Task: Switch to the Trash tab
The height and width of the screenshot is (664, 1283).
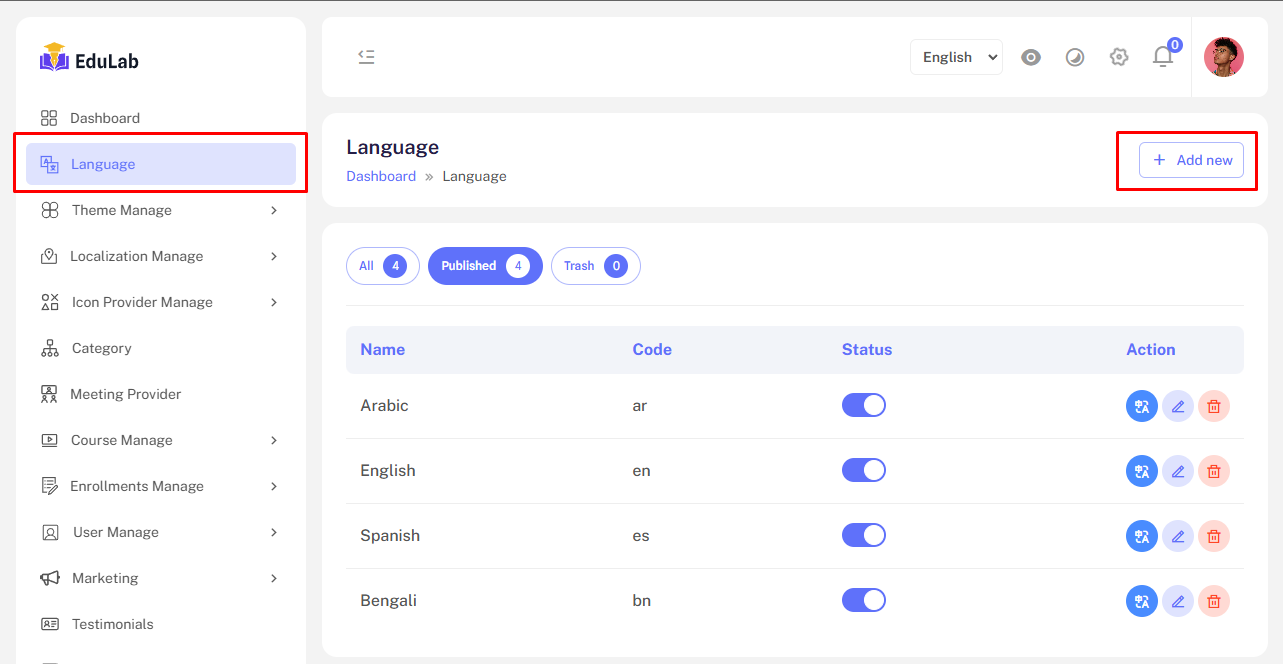Action: (x=595, y=266)
